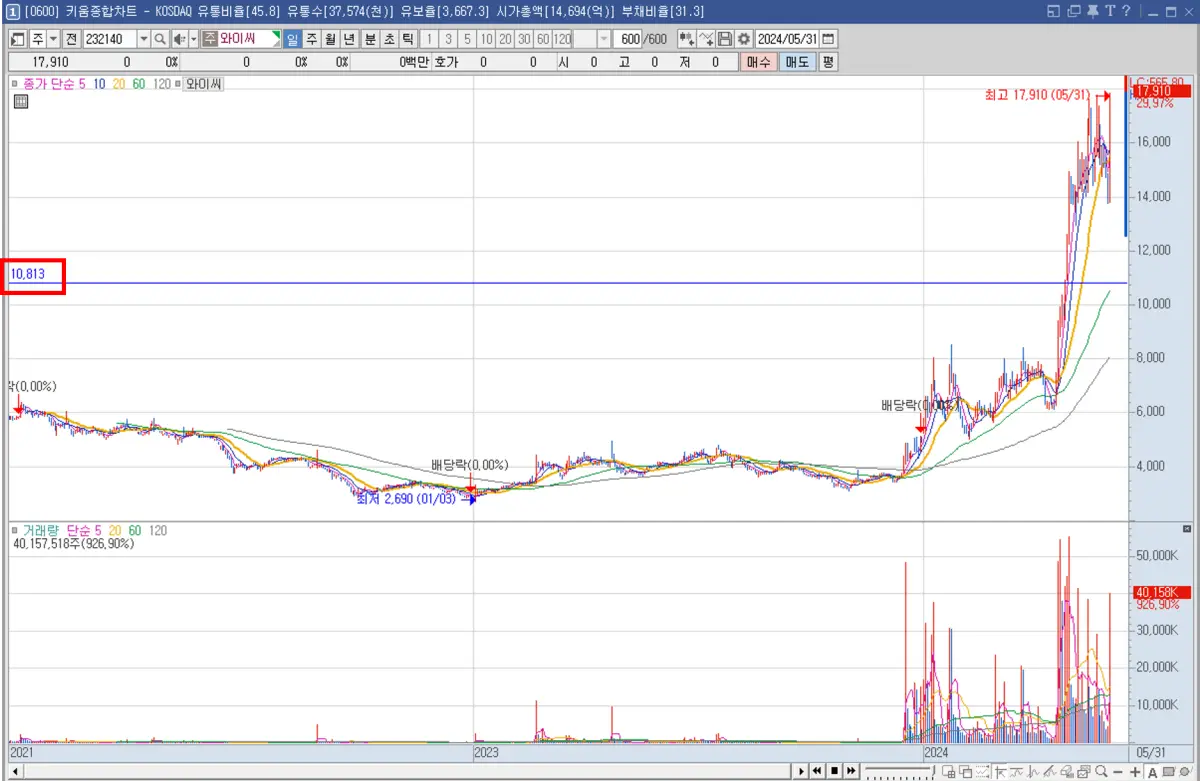Image resolution: width=1200 pixels, height=781 pixels.
Task: Click the play forward playback button
Action: pyautogui.click(x=802, y=771)
